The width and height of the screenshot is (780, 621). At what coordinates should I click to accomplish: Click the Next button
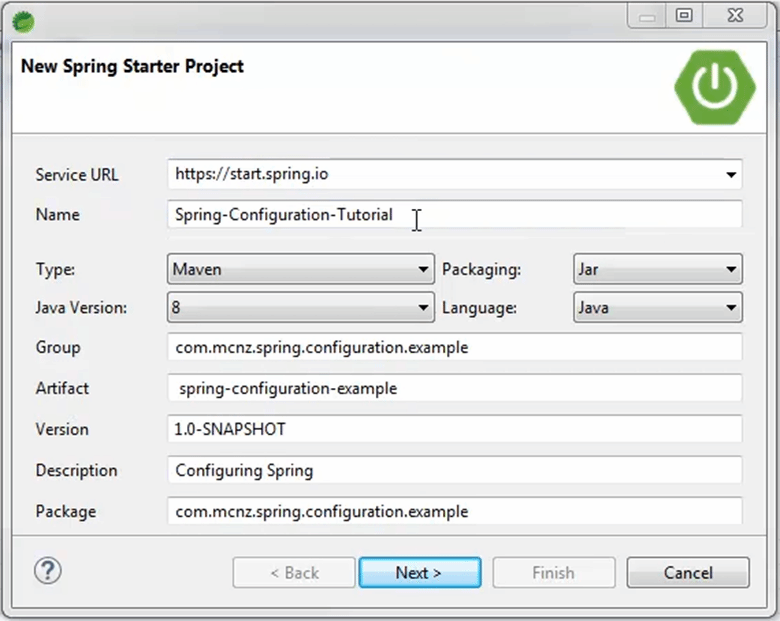420,573
